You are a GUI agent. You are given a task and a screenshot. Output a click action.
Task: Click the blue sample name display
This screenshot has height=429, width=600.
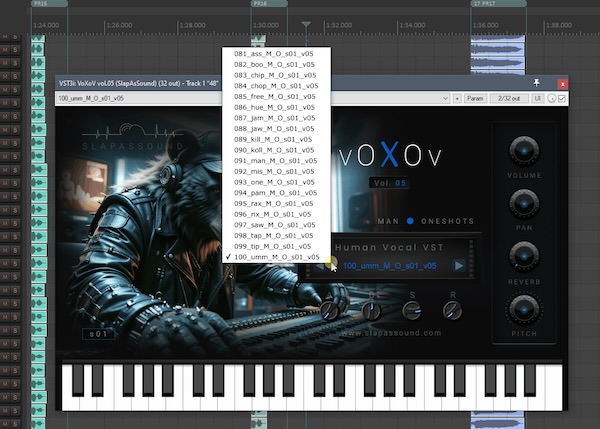coord(390,266)
